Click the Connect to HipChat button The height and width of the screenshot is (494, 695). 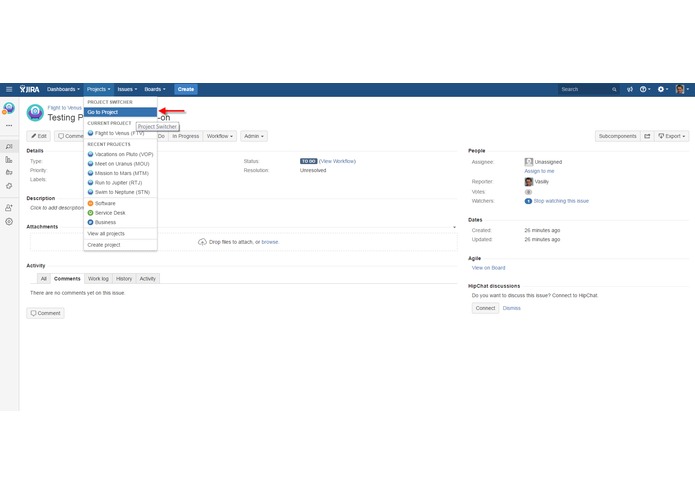485,308
